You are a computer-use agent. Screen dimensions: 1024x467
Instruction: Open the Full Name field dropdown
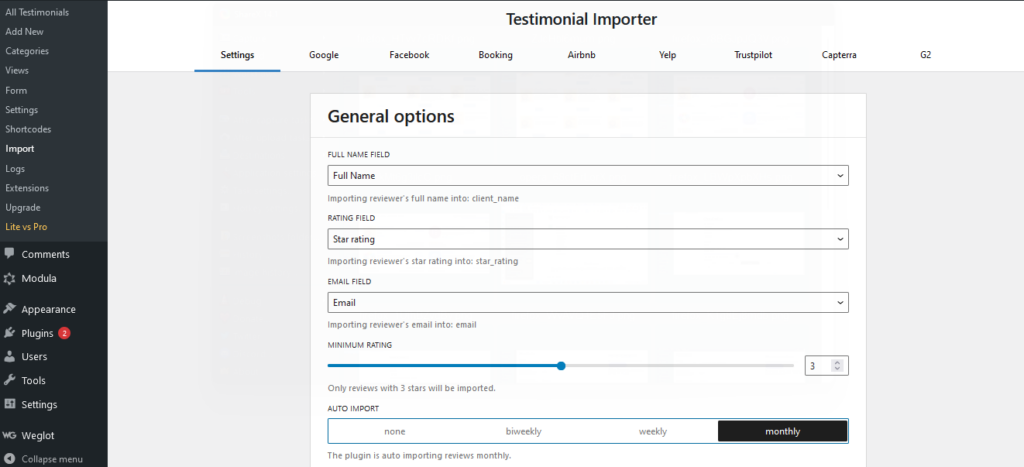click(588, 176)
